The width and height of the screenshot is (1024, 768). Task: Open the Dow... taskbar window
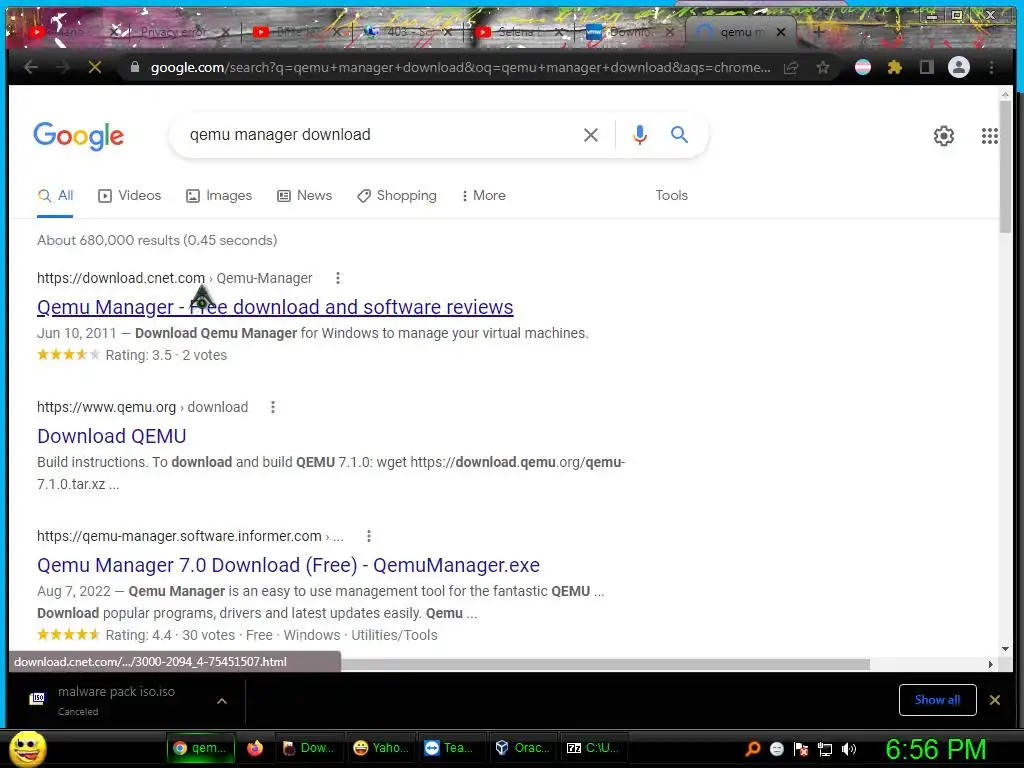[308, 748]
